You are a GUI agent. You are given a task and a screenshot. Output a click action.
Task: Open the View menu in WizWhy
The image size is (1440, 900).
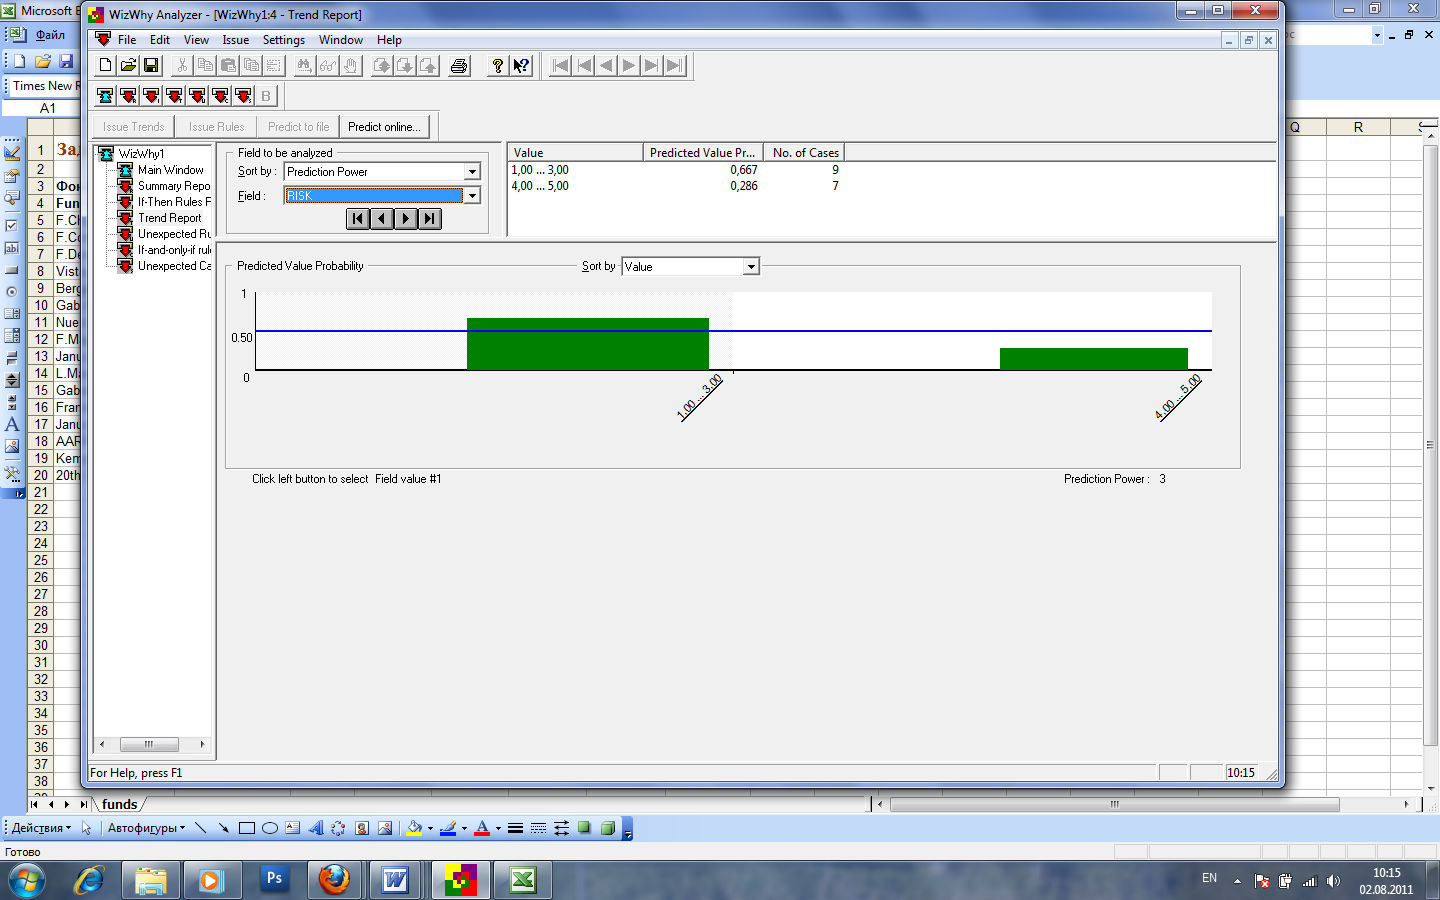[196, 40]
